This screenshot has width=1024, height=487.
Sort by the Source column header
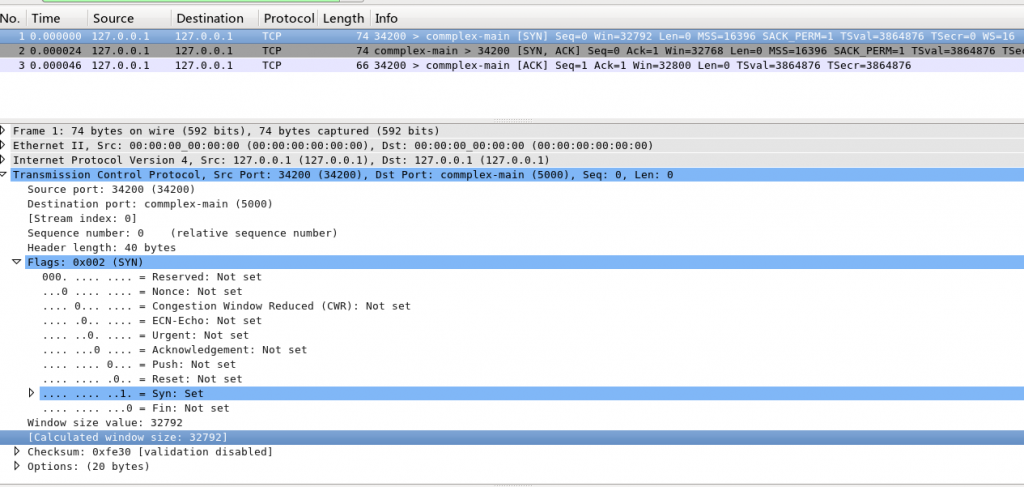pyautogui.click(x=129, y=18)
